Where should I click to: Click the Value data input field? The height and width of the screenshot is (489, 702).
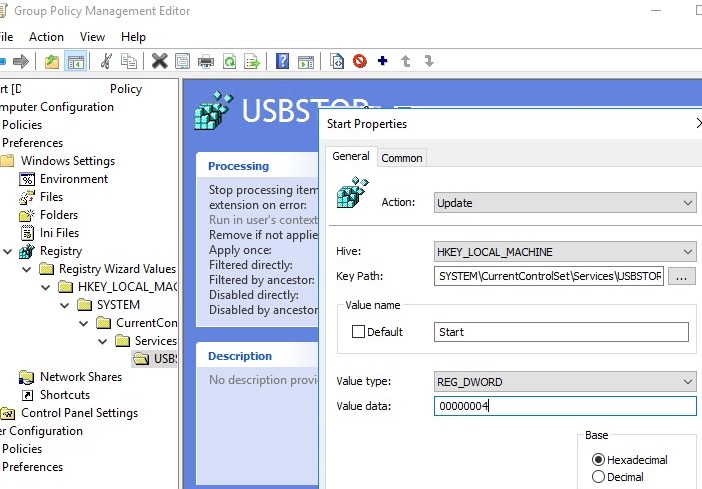(x=565, y=406)
